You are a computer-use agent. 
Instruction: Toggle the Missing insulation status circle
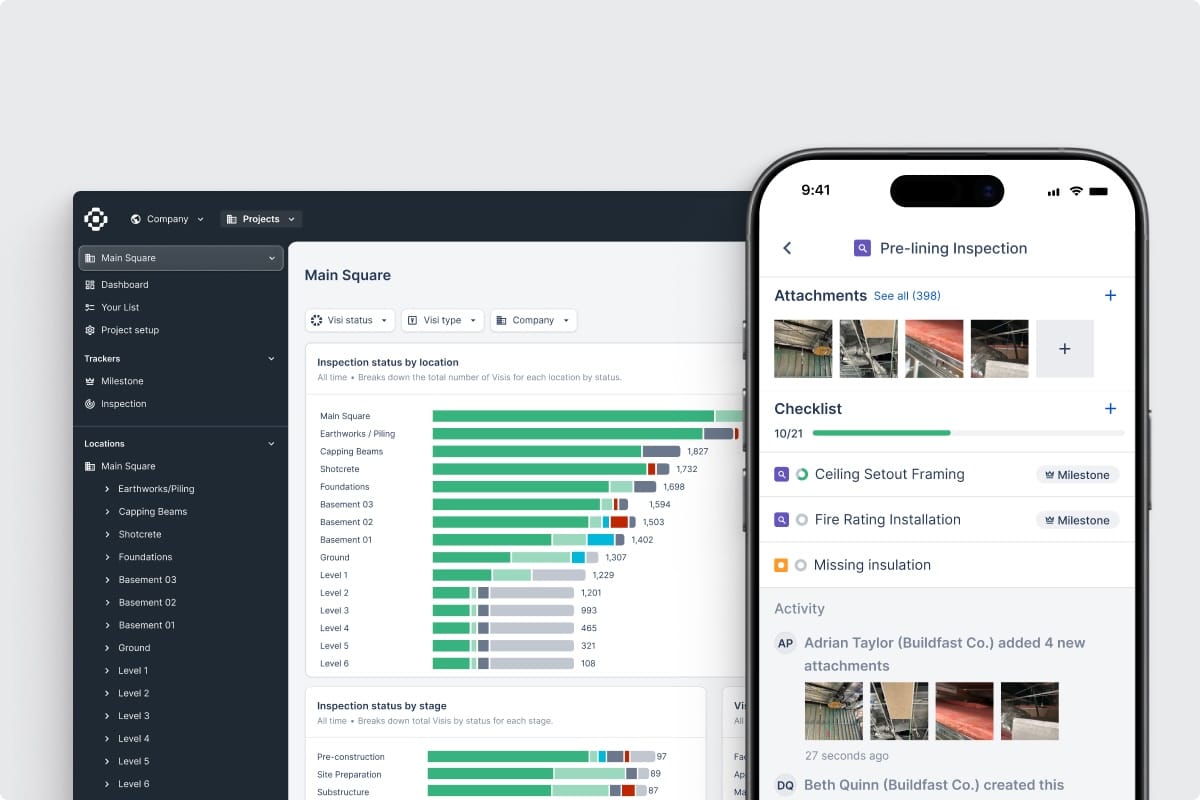(800, 565)
